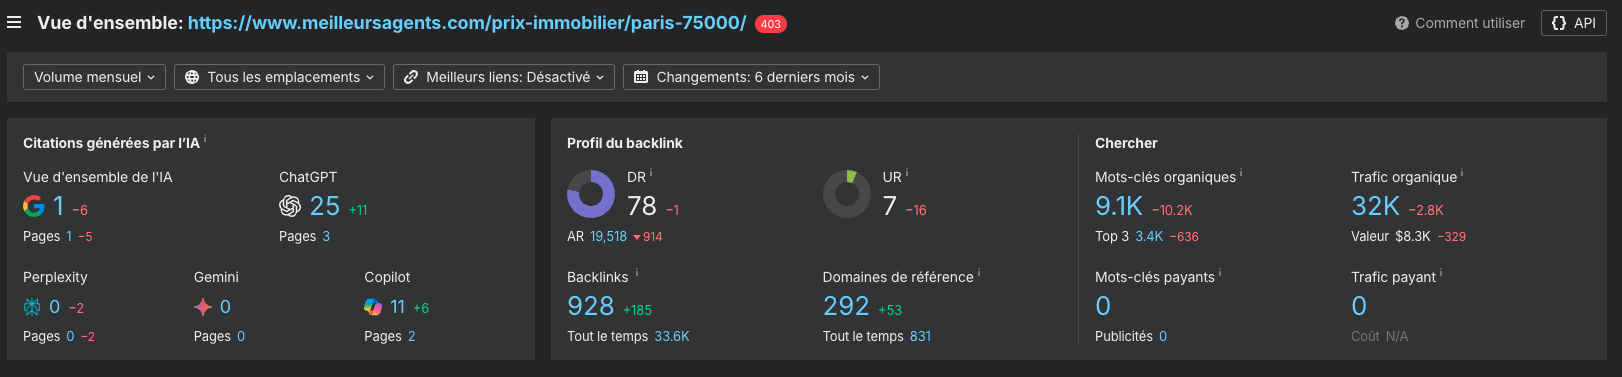Click the Copilot logo icon
Image resolution: width=1622 pixels, height=377 pixels.
373,307
